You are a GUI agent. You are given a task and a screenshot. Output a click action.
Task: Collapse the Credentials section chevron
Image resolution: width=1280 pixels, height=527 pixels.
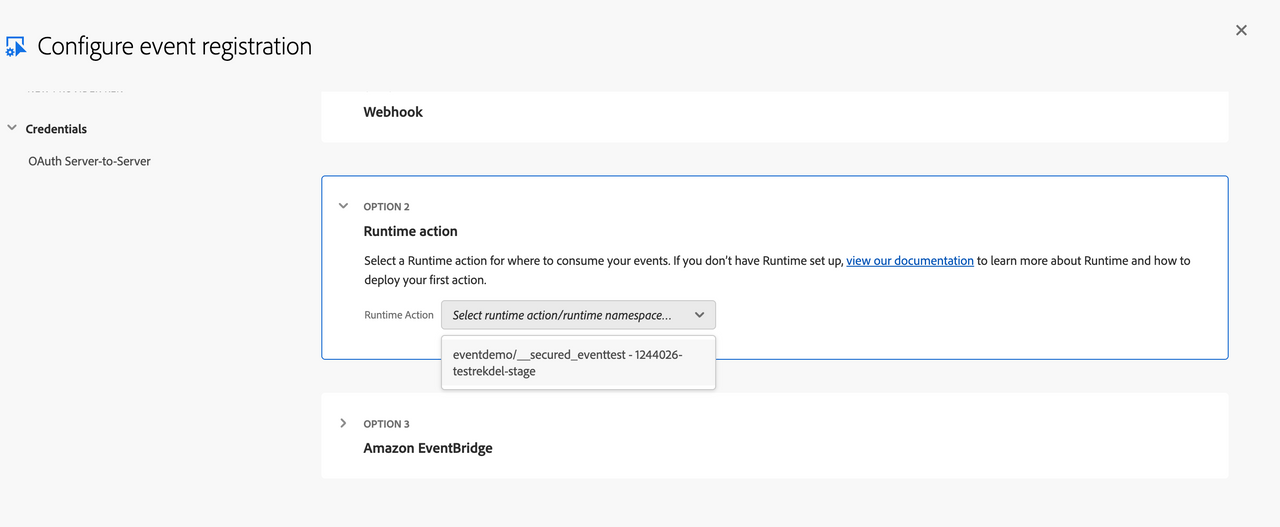click(x=12, y=128)
